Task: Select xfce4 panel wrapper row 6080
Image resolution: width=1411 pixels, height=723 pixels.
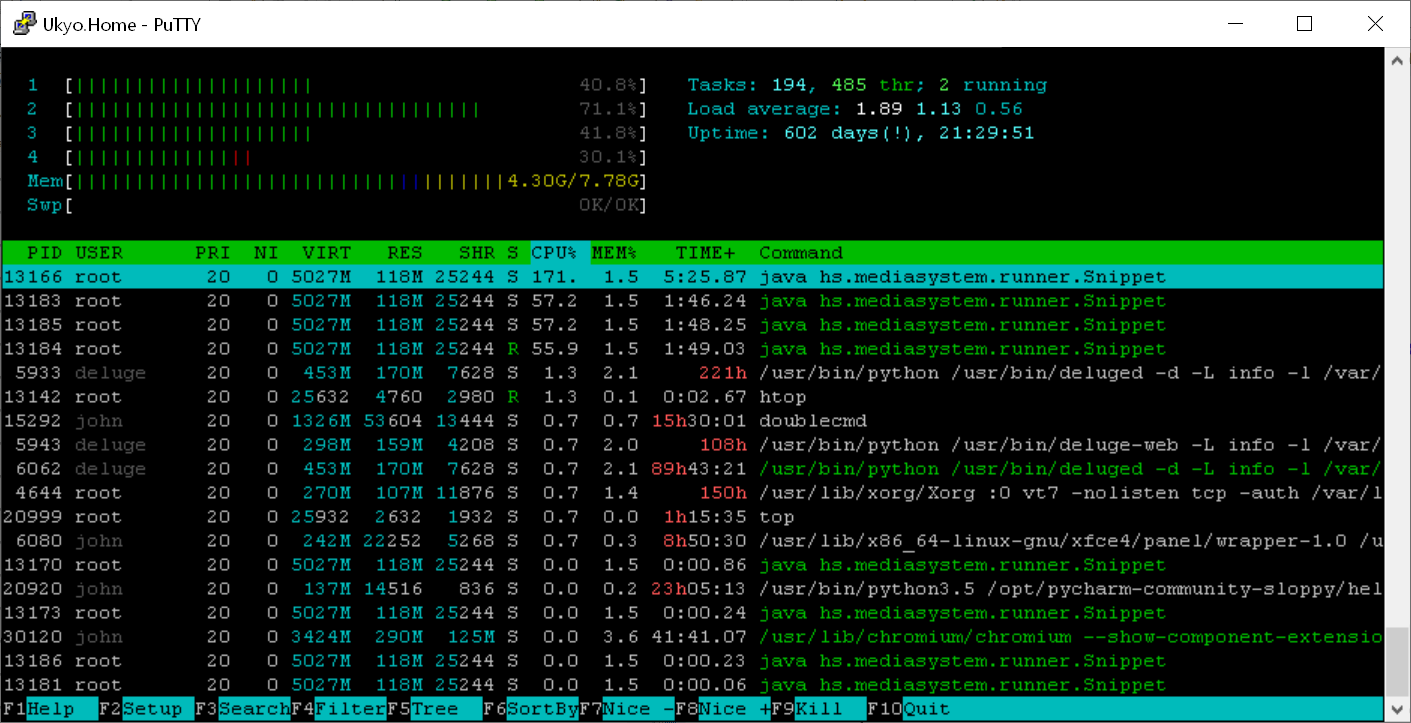Action: [693, 541]
